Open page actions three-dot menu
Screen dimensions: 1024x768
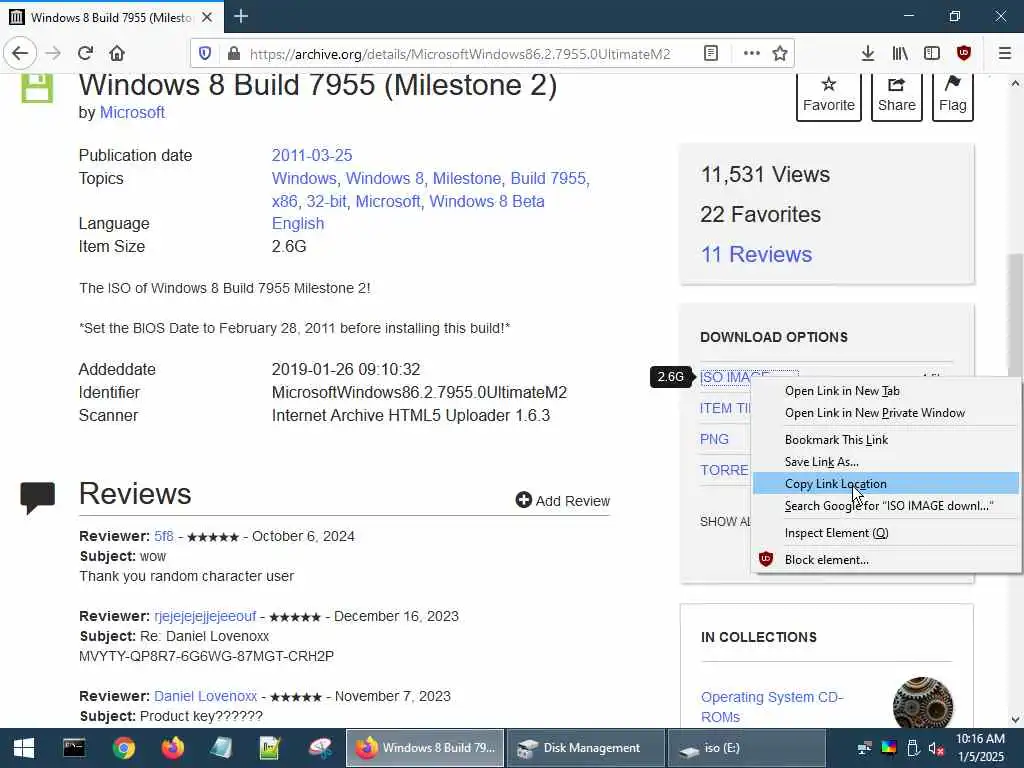click(x=752, y=53)
